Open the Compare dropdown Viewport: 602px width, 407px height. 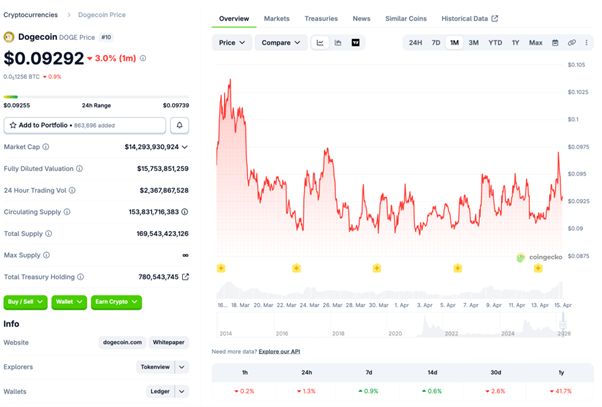[x=279, y=43]
